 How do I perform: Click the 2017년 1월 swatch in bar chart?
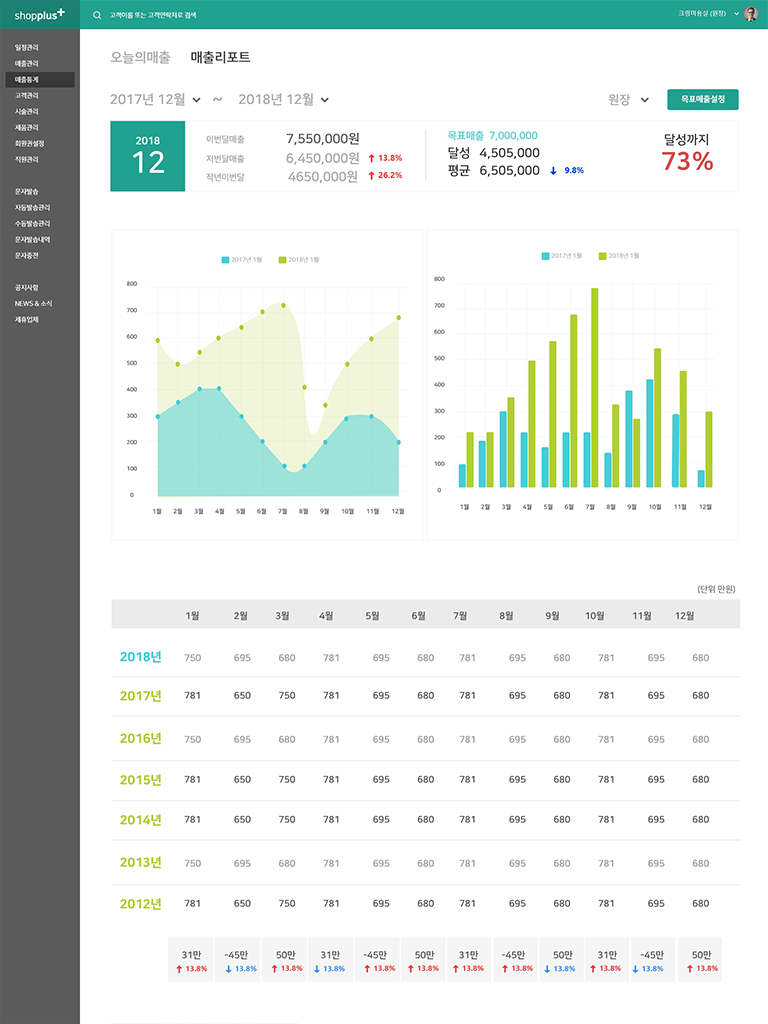(x=546, y=256)
